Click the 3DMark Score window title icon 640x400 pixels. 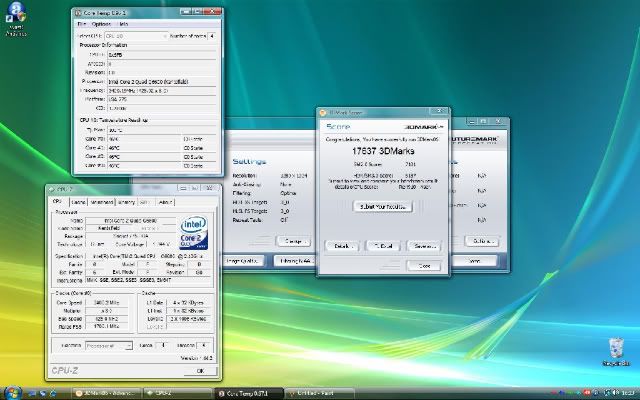pyautogui.click(x=322, y=113)
